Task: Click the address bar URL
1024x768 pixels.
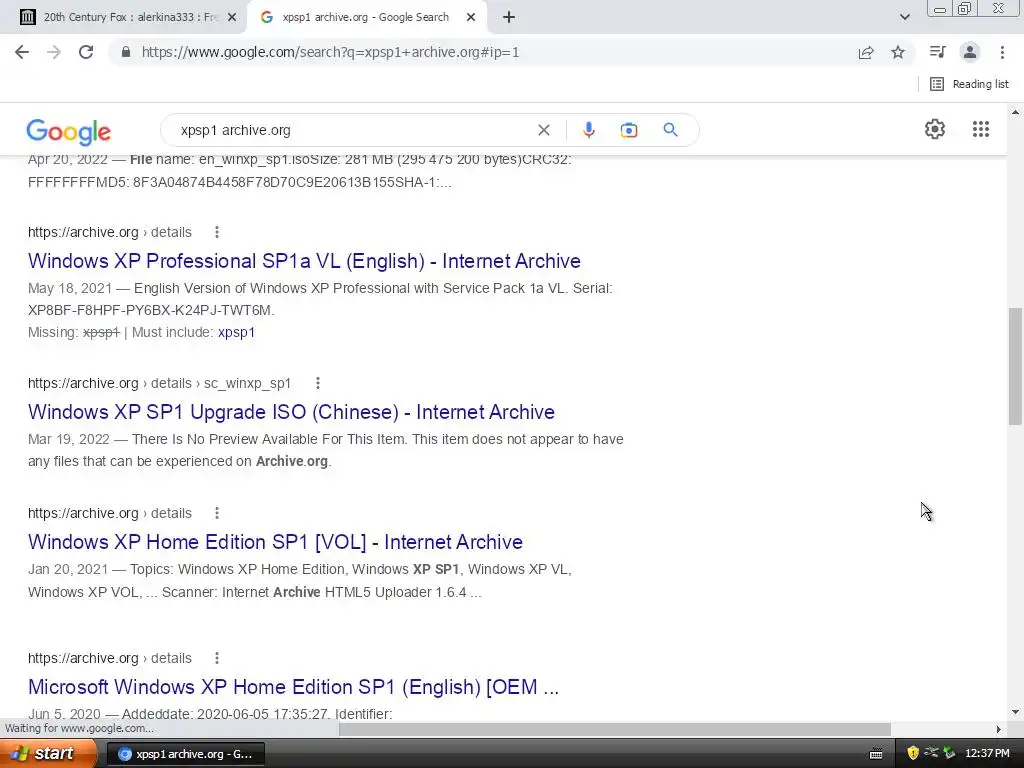Action: tap(330, 52)
